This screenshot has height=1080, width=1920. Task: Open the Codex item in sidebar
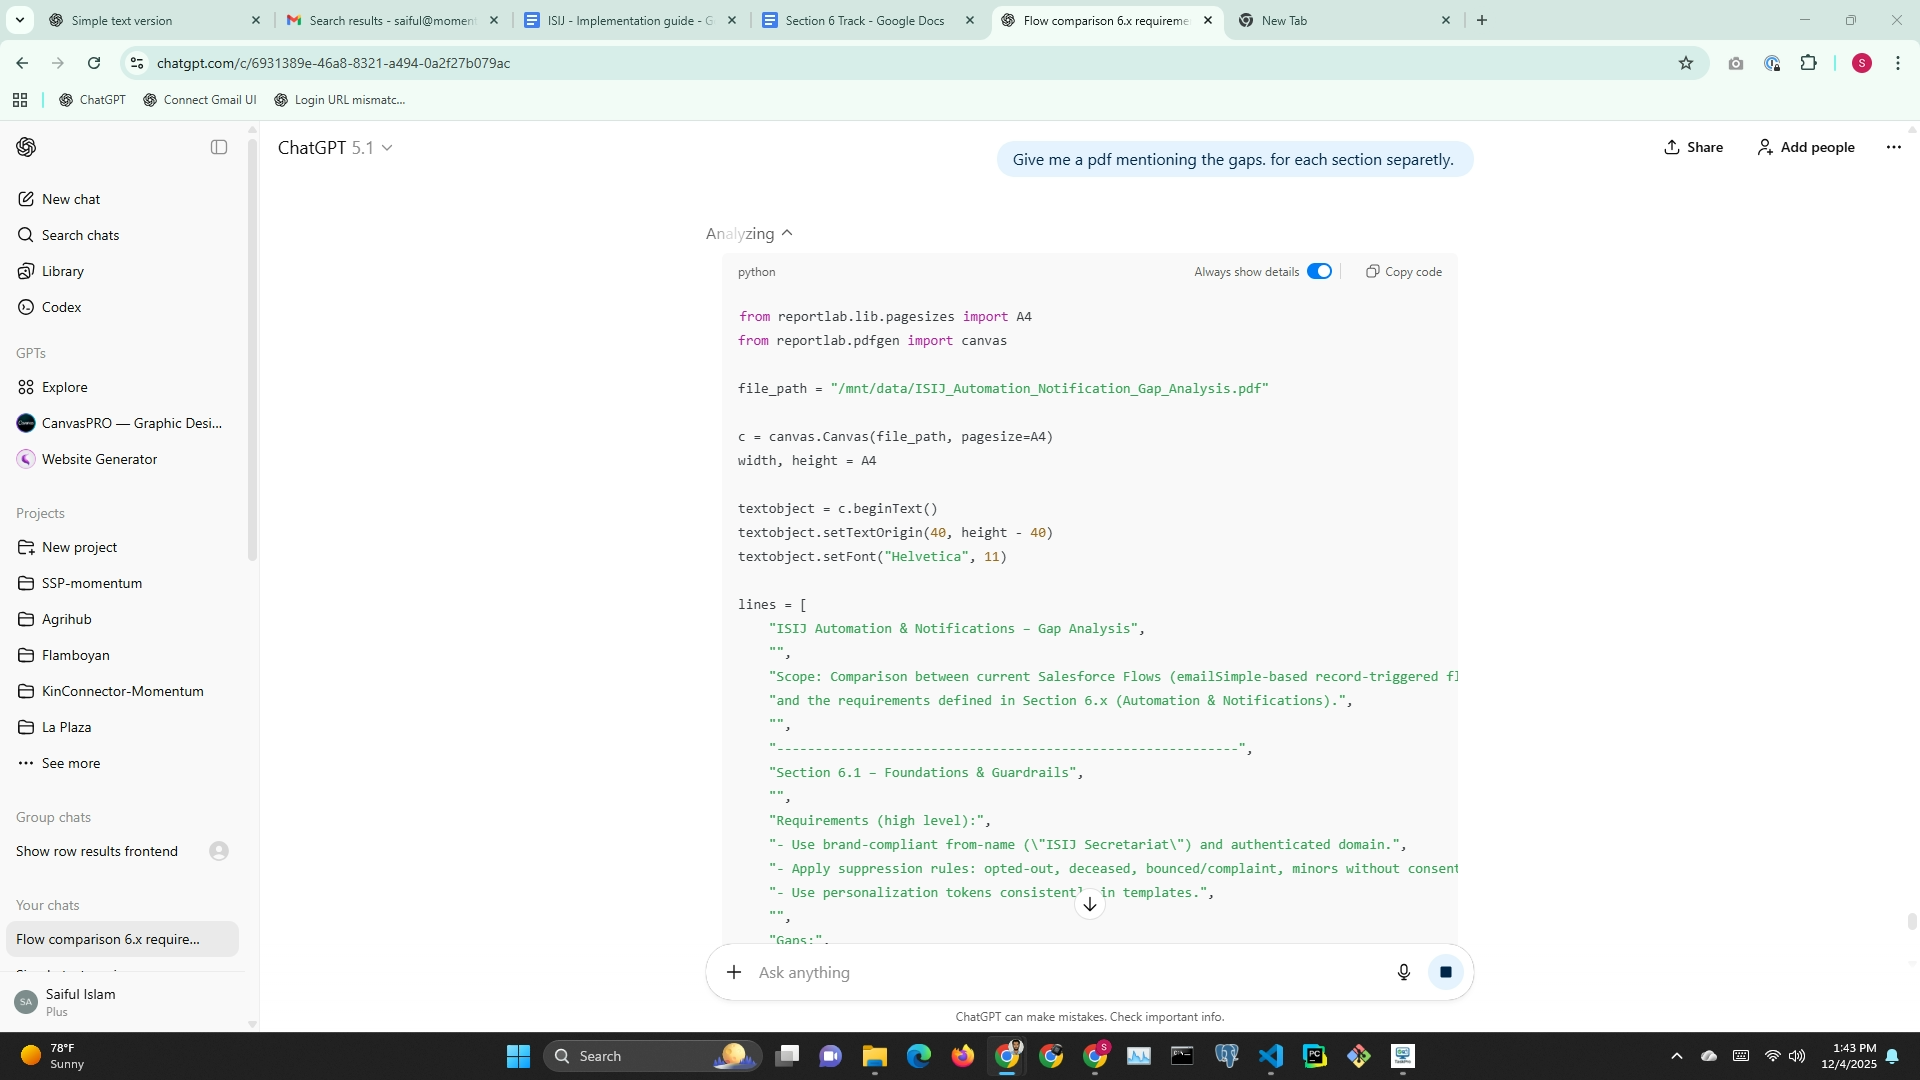click(61, 307)
